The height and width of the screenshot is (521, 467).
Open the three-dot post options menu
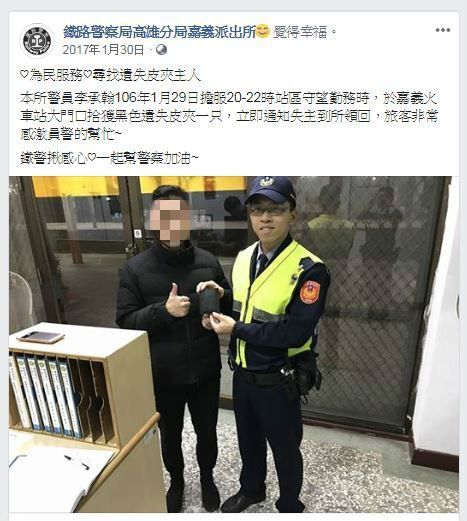point(443,30)
